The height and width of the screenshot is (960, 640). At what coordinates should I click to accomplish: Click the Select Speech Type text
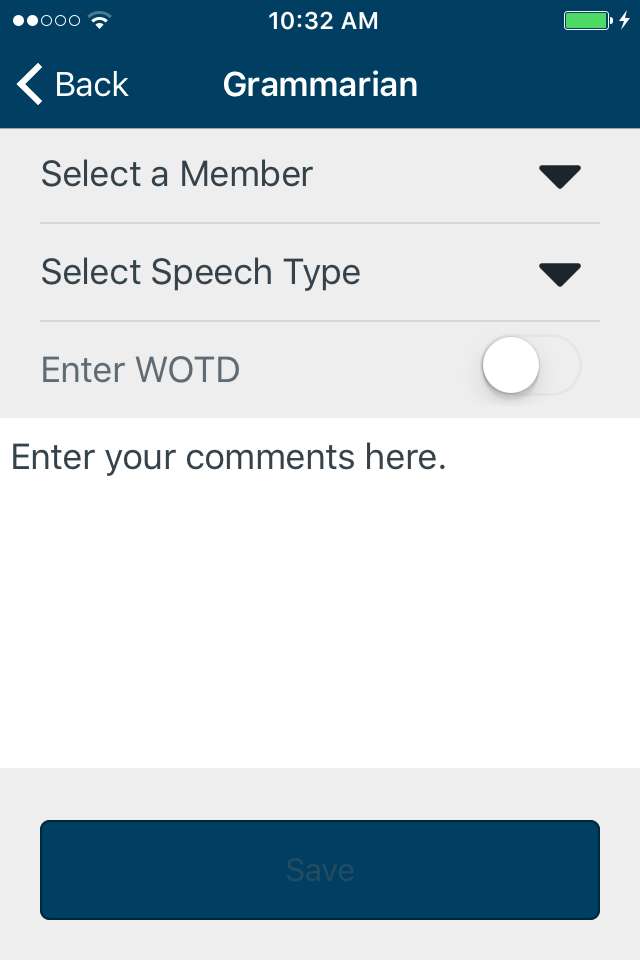click(x=201, y=272)
